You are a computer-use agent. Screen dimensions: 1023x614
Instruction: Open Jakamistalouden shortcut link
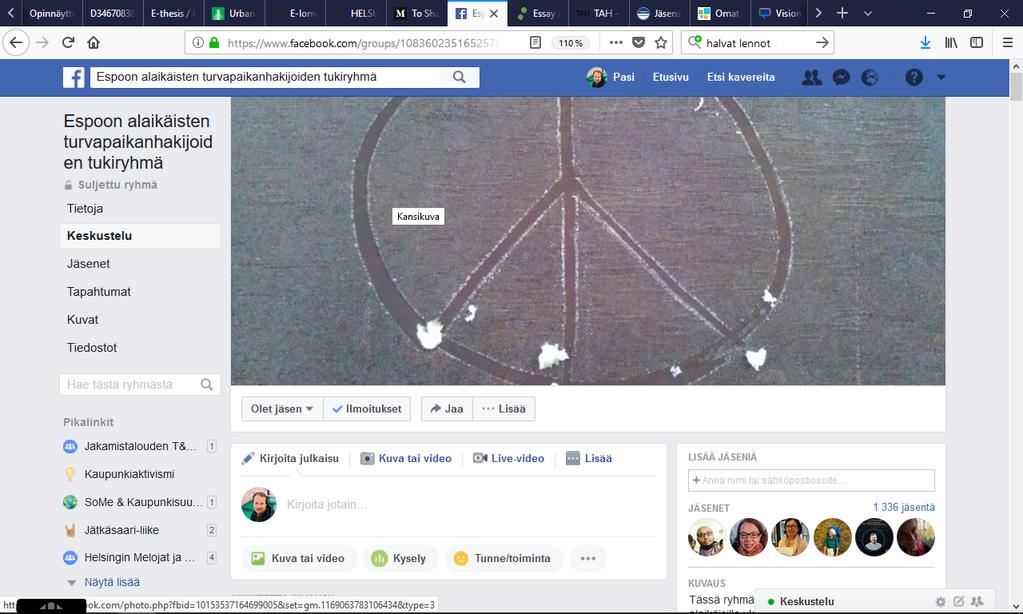coord(140,446)
